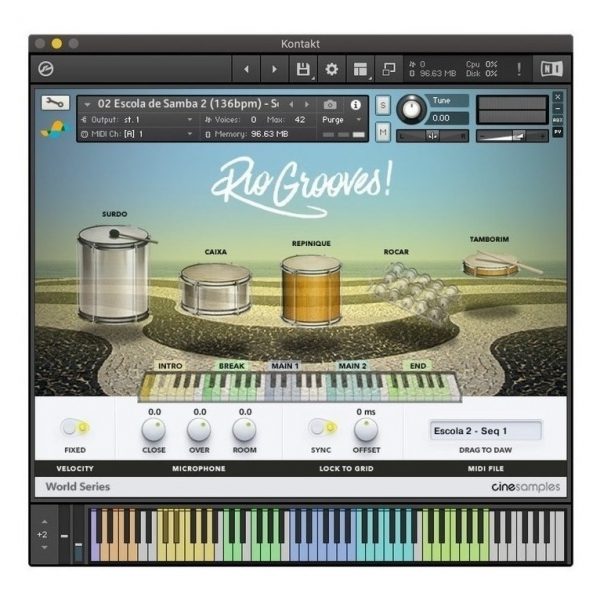
Task: Click the Disk 0% readout
Action: [x=481, y=73]
